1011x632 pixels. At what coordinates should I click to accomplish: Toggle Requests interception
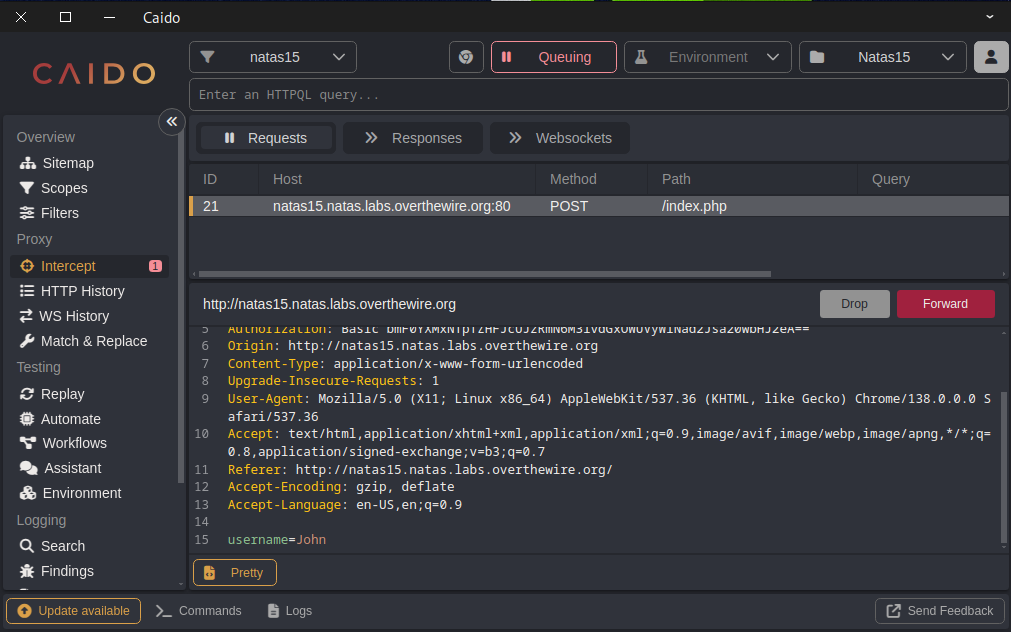tap(266, 138)
